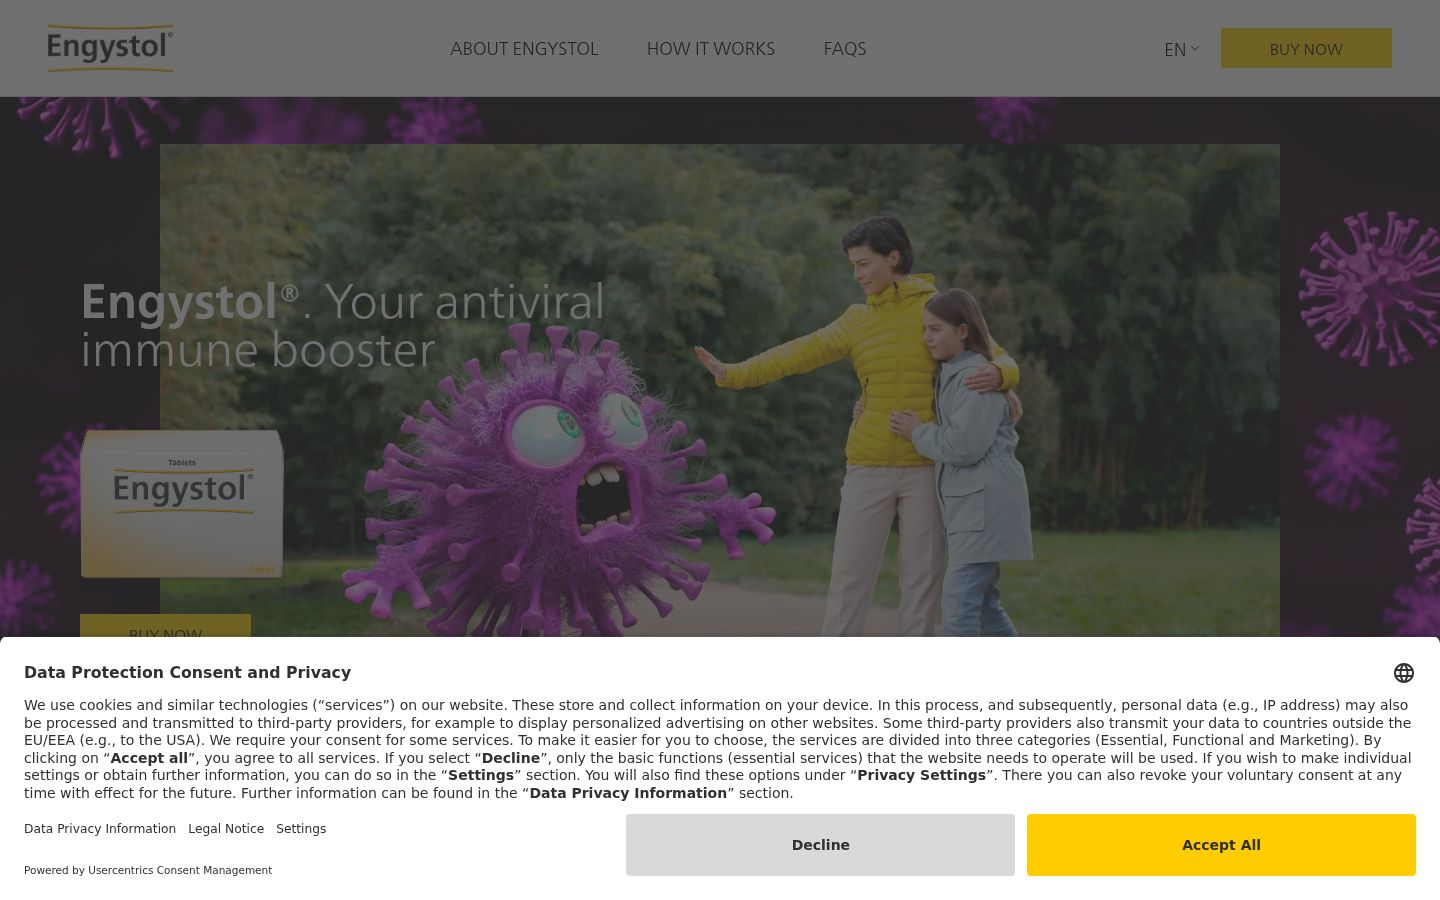Go to HOW IT WORKS page
The width and height of the screenshot is (1440, 900).
711,49
